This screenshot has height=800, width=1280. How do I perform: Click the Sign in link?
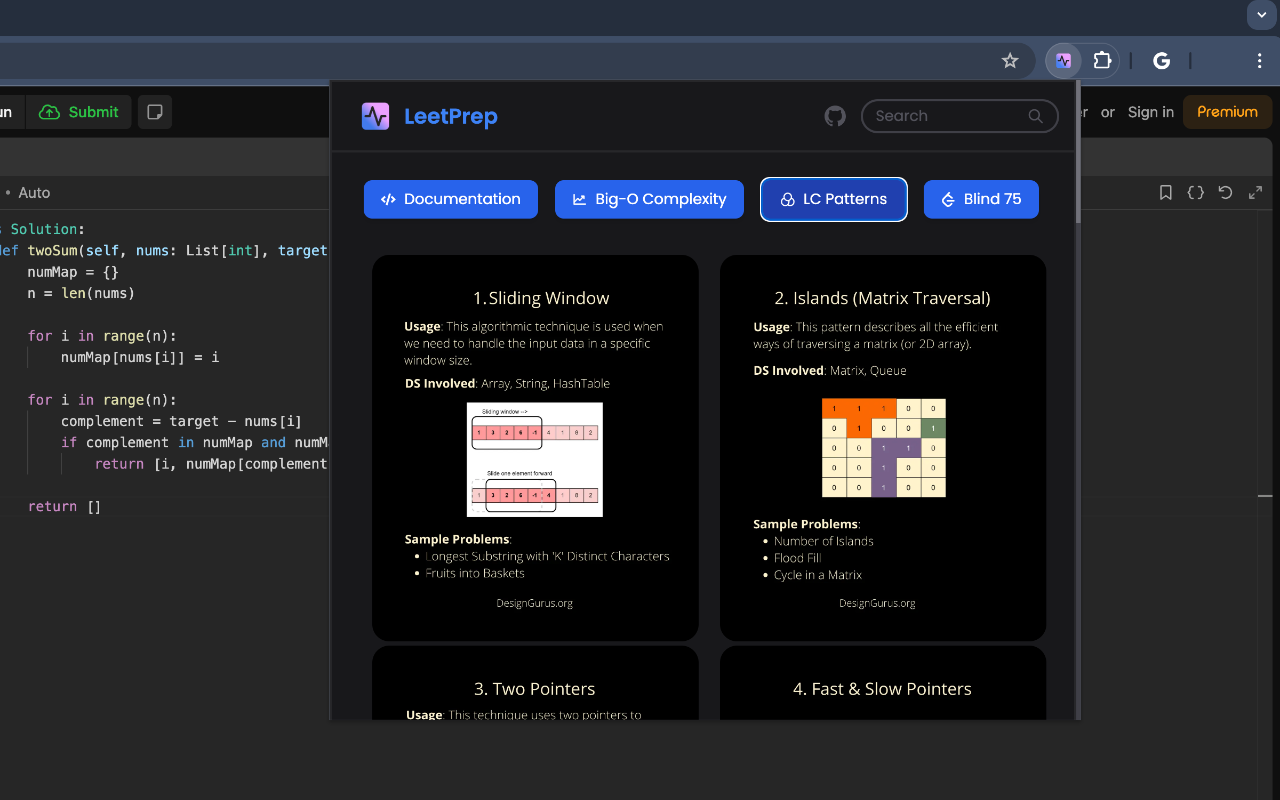pyautogui.click(x=1150, y=112)
